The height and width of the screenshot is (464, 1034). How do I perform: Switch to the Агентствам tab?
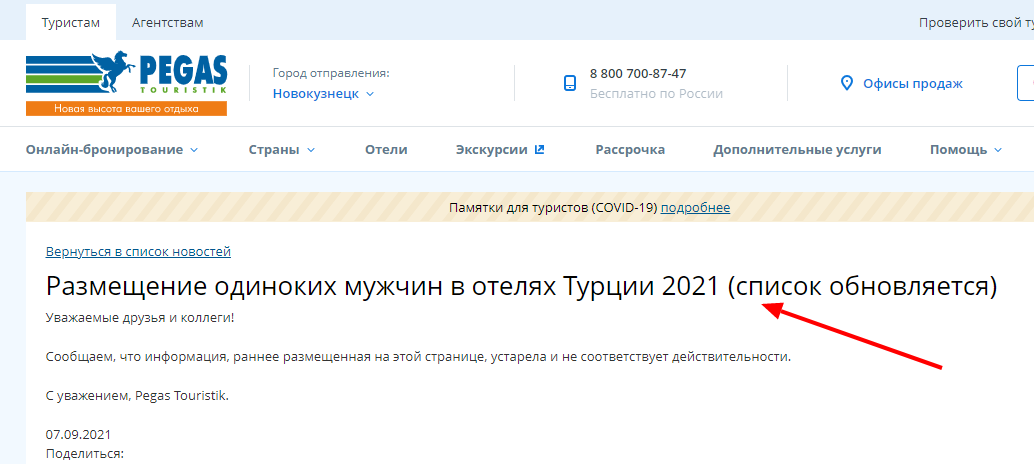[167, 22]
